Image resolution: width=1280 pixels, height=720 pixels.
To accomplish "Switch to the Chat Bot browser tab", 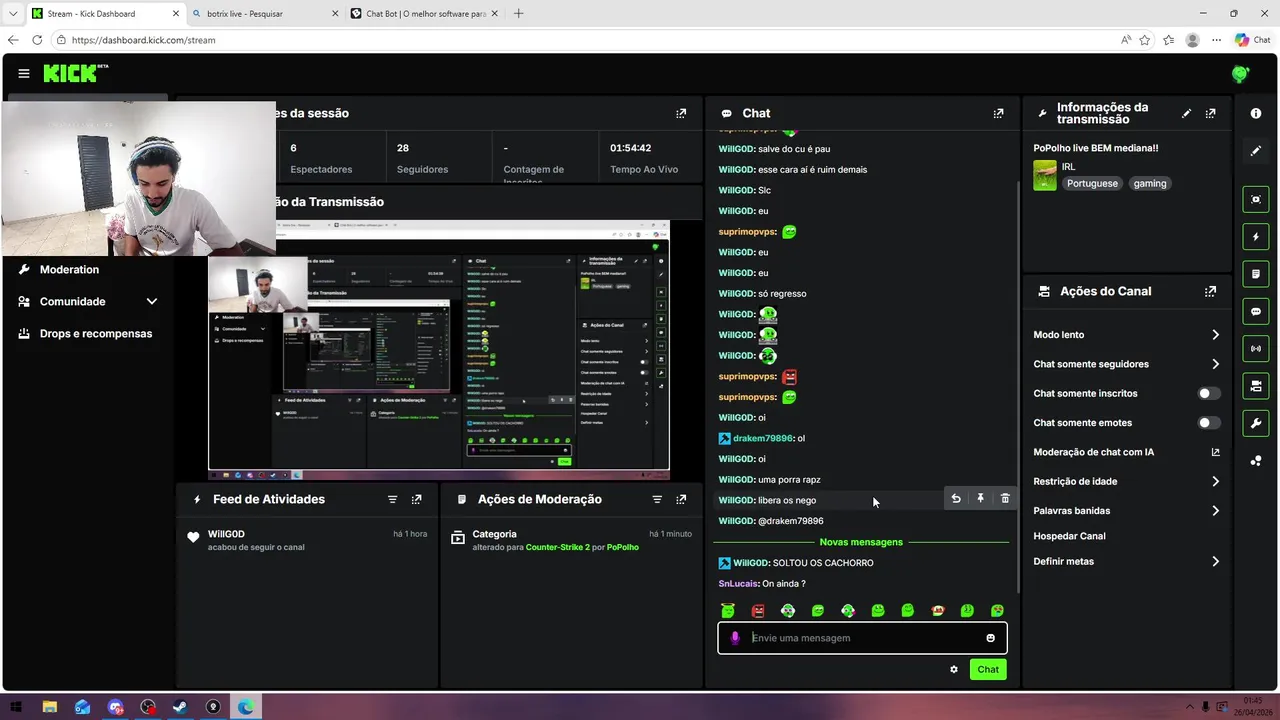I will point(422,14).
